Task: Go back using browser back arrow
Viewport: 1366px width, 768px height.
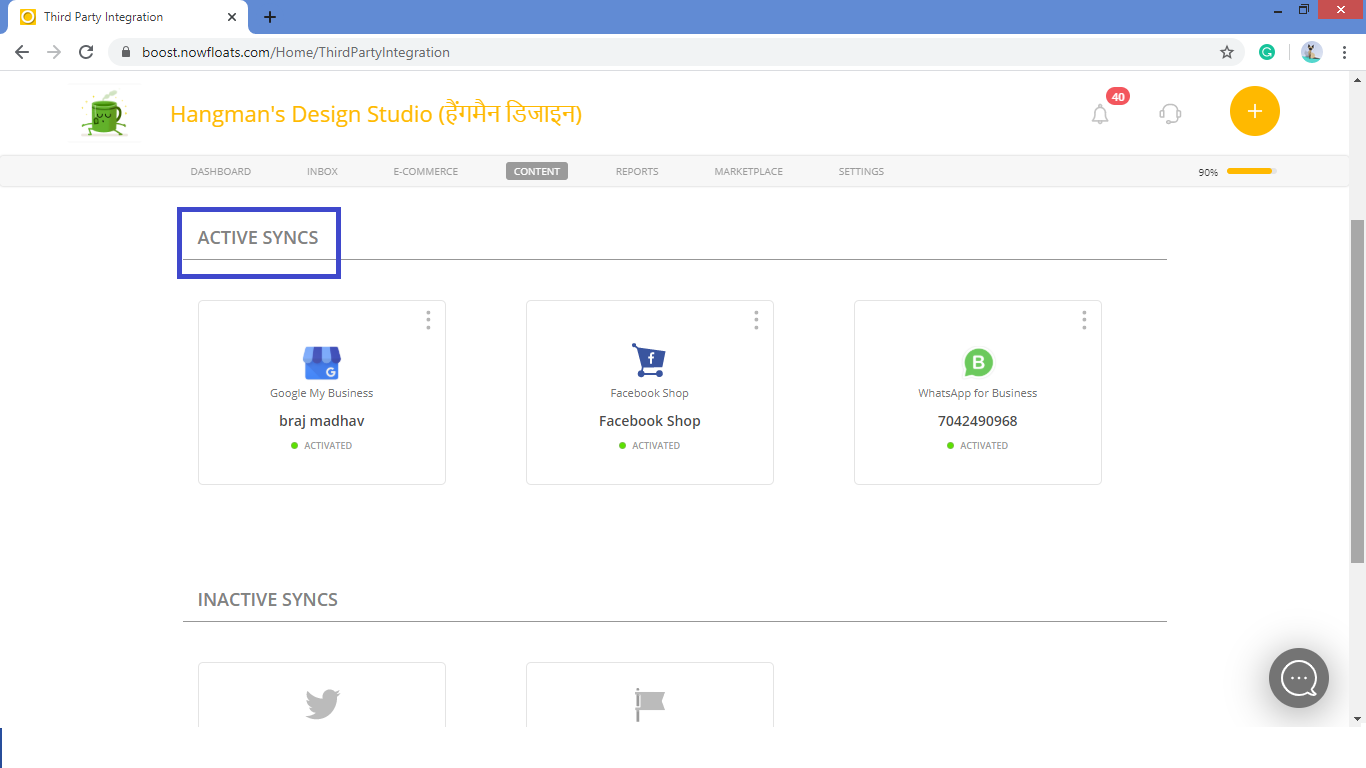Action: tap(22, 52)
